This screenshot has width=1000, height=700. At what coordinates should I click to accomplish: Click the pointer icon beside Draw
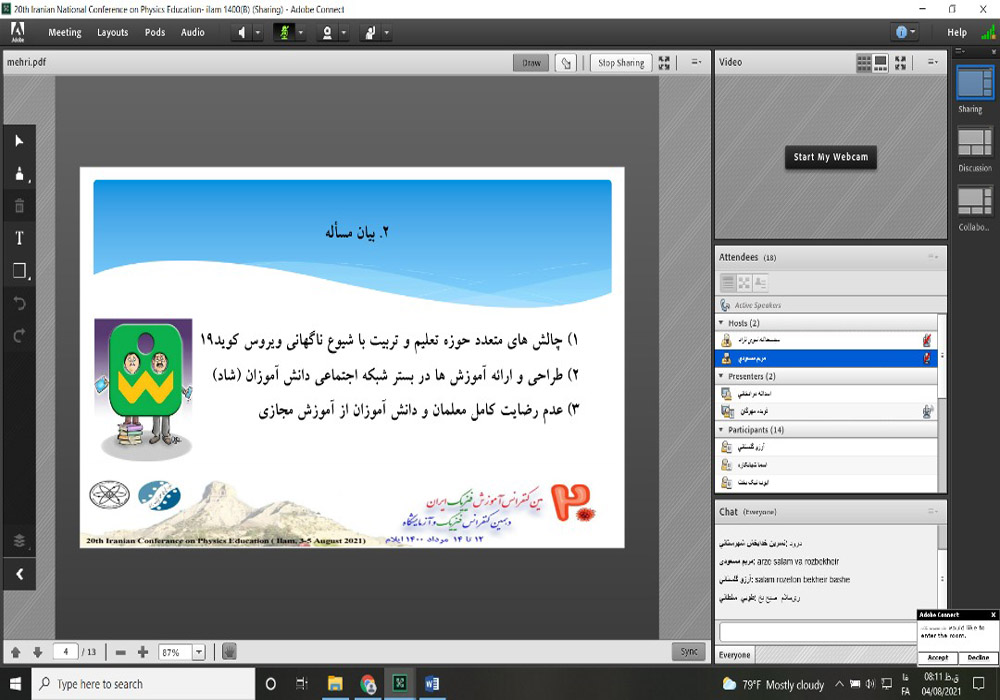click(x=566, y=63)
